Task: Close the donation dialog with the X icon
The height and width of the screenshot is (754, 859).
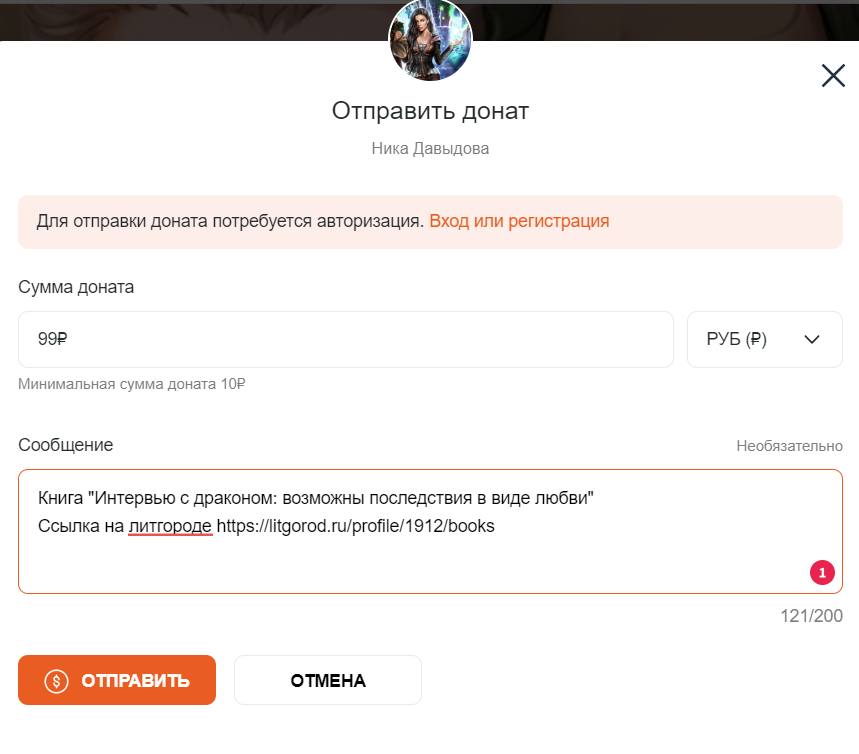Action: [833, 75]
